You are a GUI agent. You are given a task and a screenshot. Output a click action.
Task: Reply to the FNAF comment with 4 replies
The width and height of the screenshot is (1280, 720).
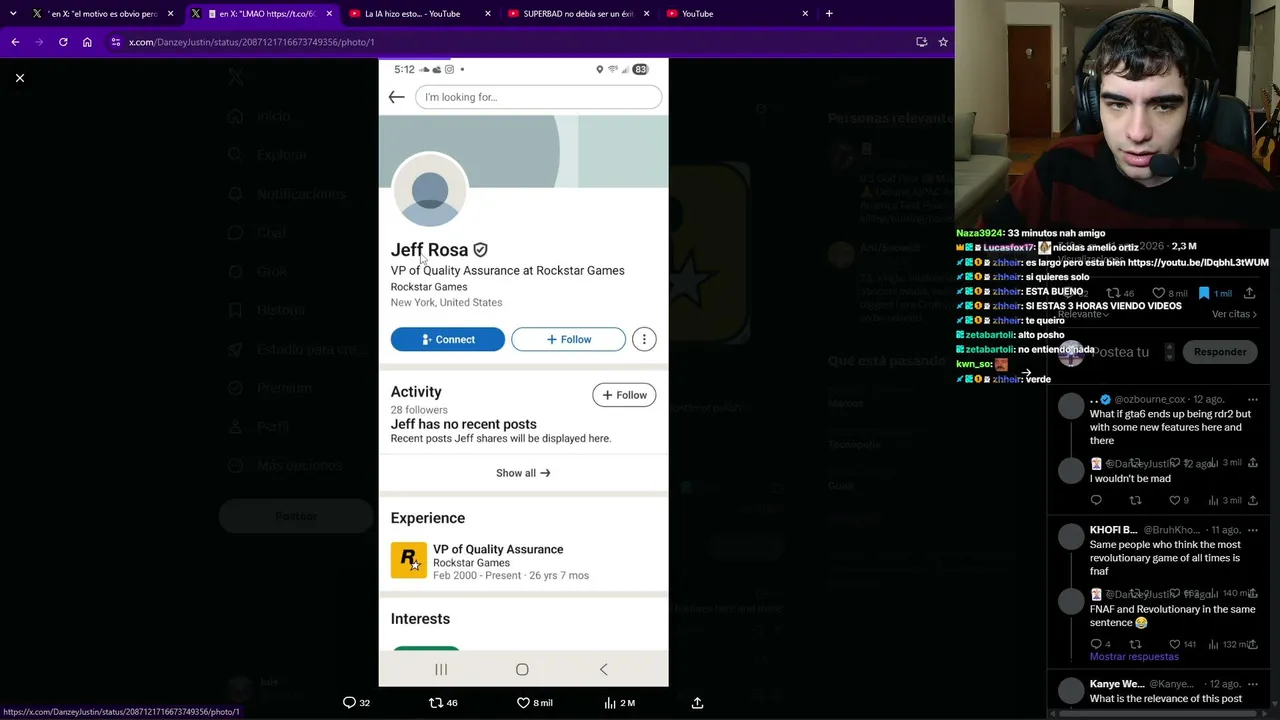1100,644
